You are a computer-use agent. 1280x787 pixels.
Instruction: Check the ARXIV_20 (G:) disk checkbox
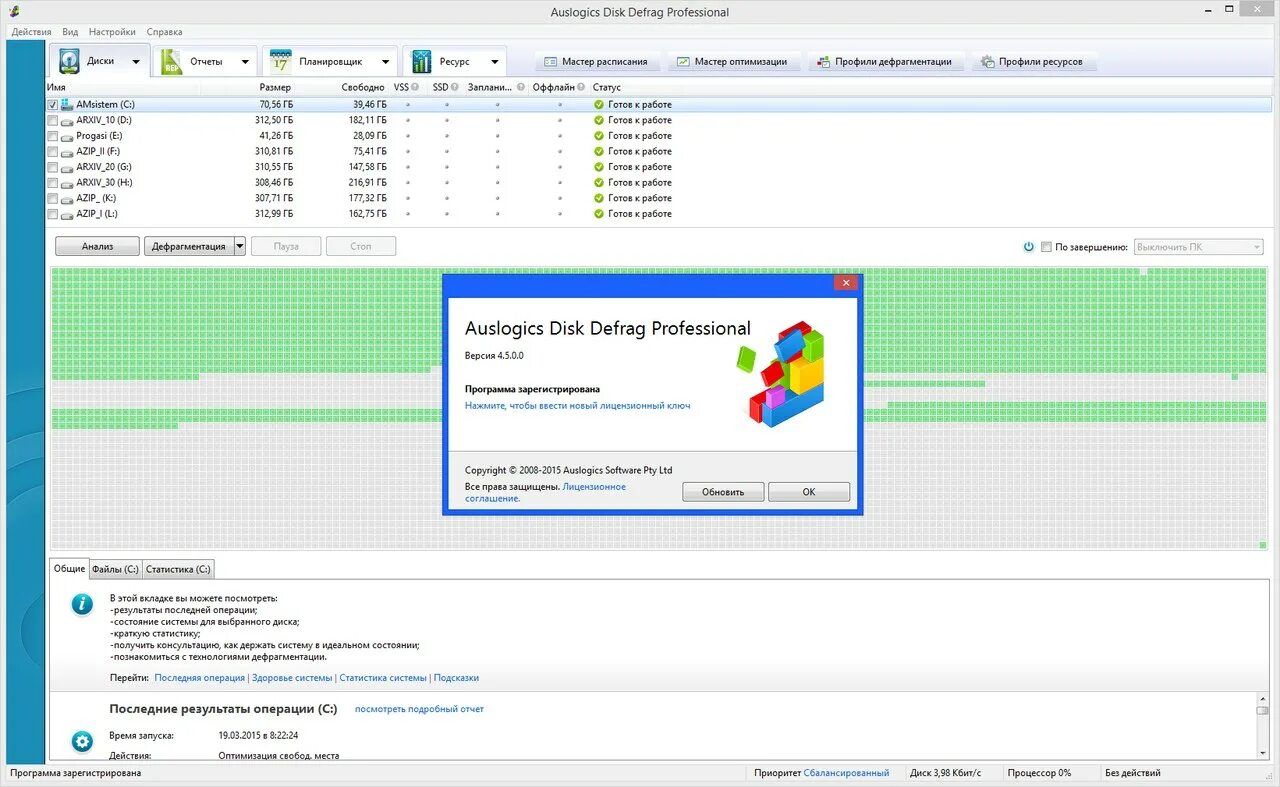(x=53, y=167)
